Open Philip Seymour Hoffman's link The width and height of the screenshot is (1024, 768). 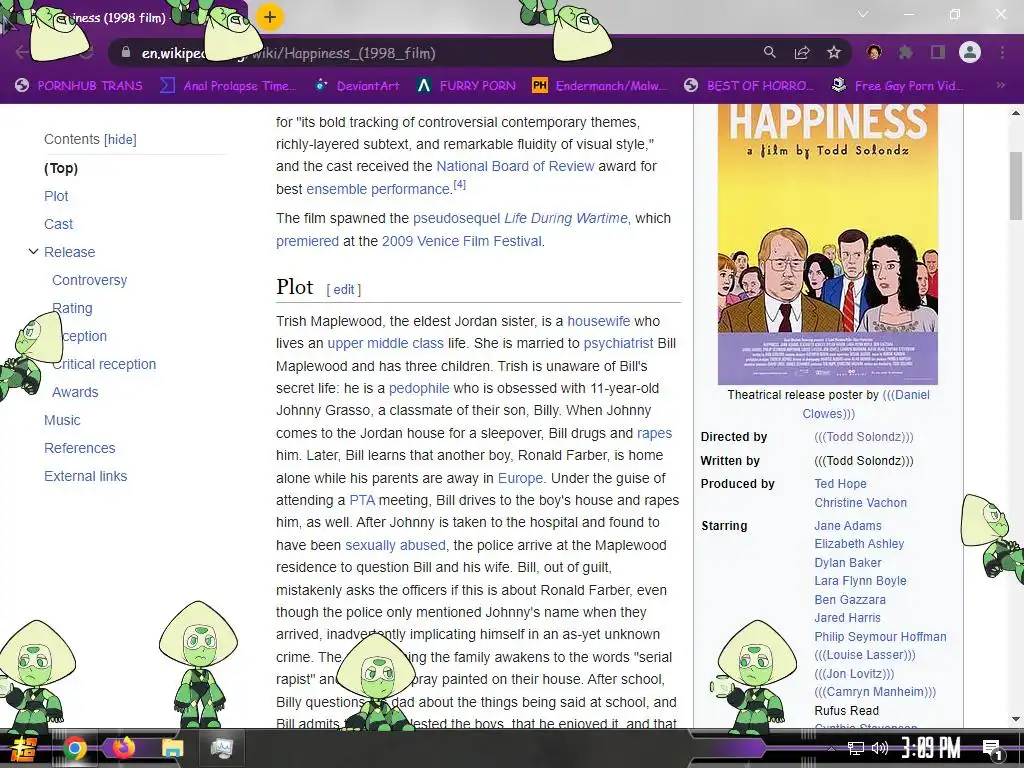click(x=880, y=637)
